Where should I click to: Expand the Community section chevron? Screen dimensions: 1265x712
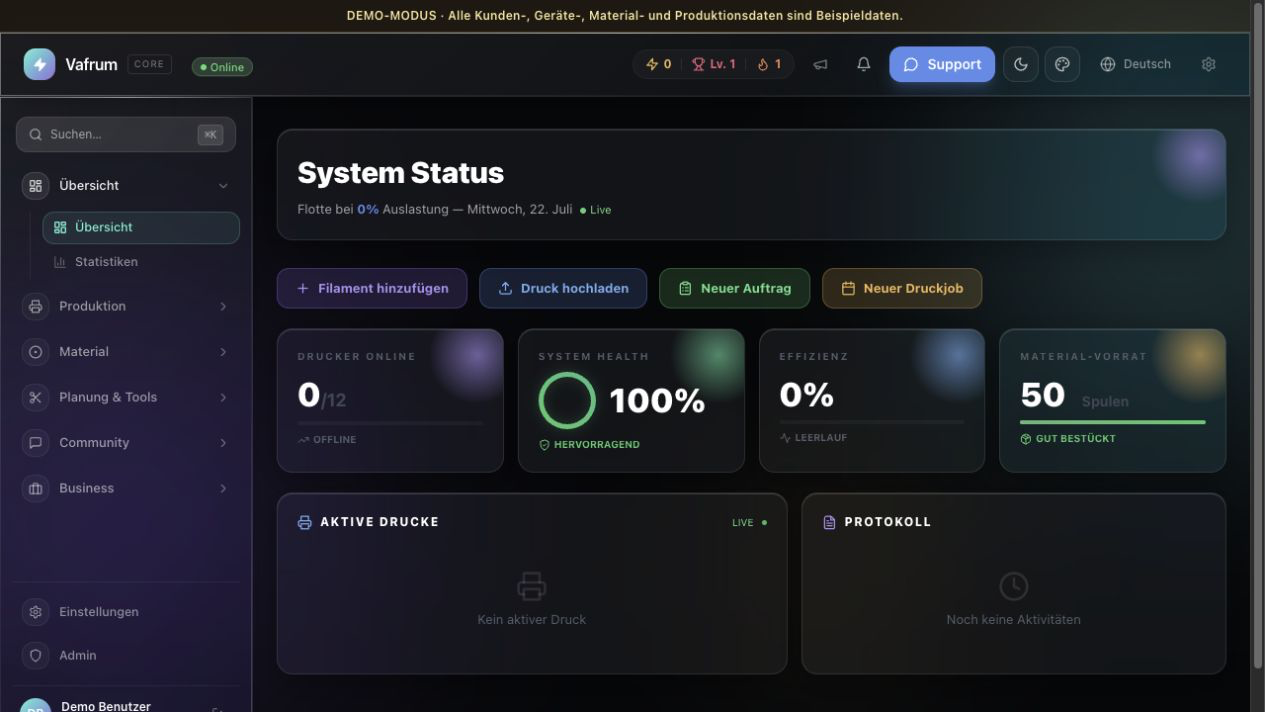223,443
